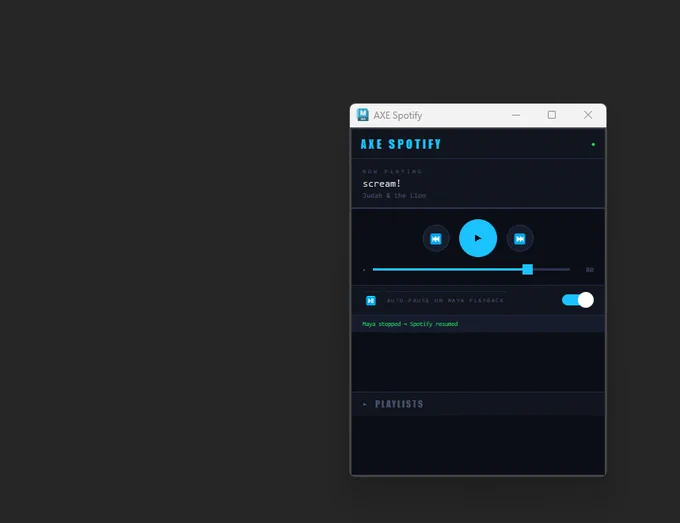
Task: Click the green connection status dot
Action: (x=593, y=144)
